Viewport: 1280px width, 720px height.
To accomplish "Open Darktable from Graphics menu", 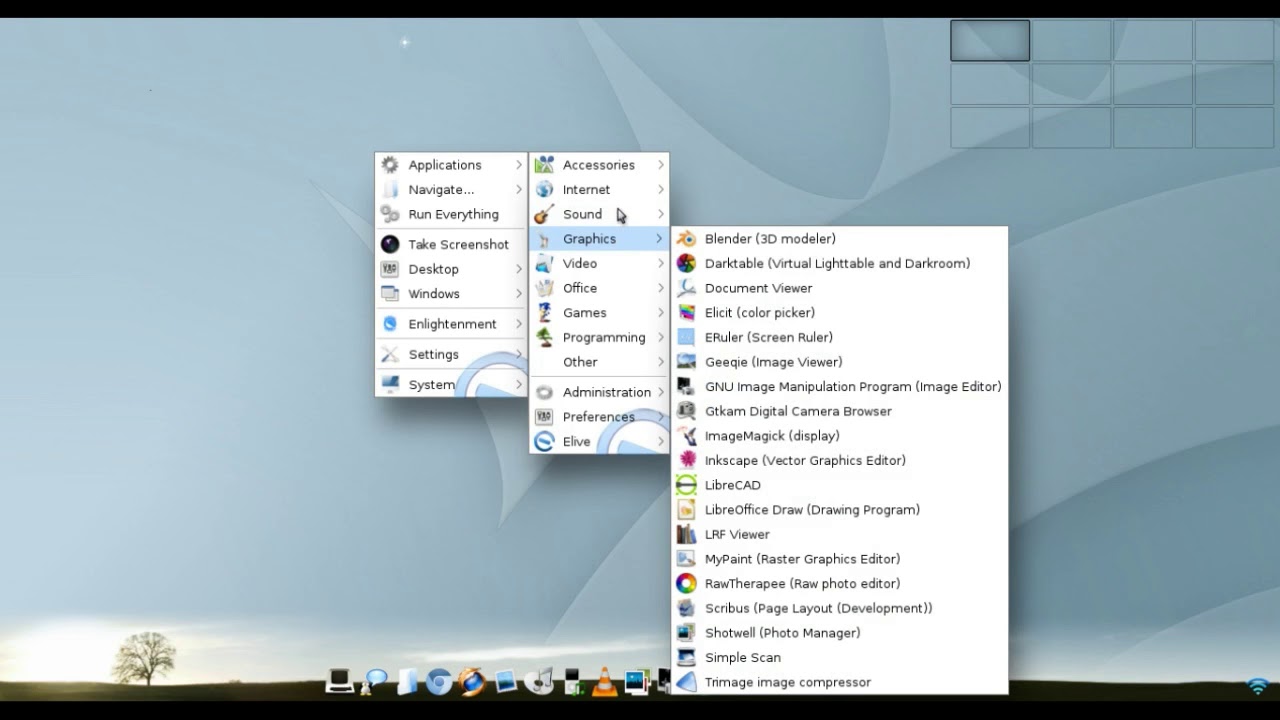I will (x=839, y=263).
